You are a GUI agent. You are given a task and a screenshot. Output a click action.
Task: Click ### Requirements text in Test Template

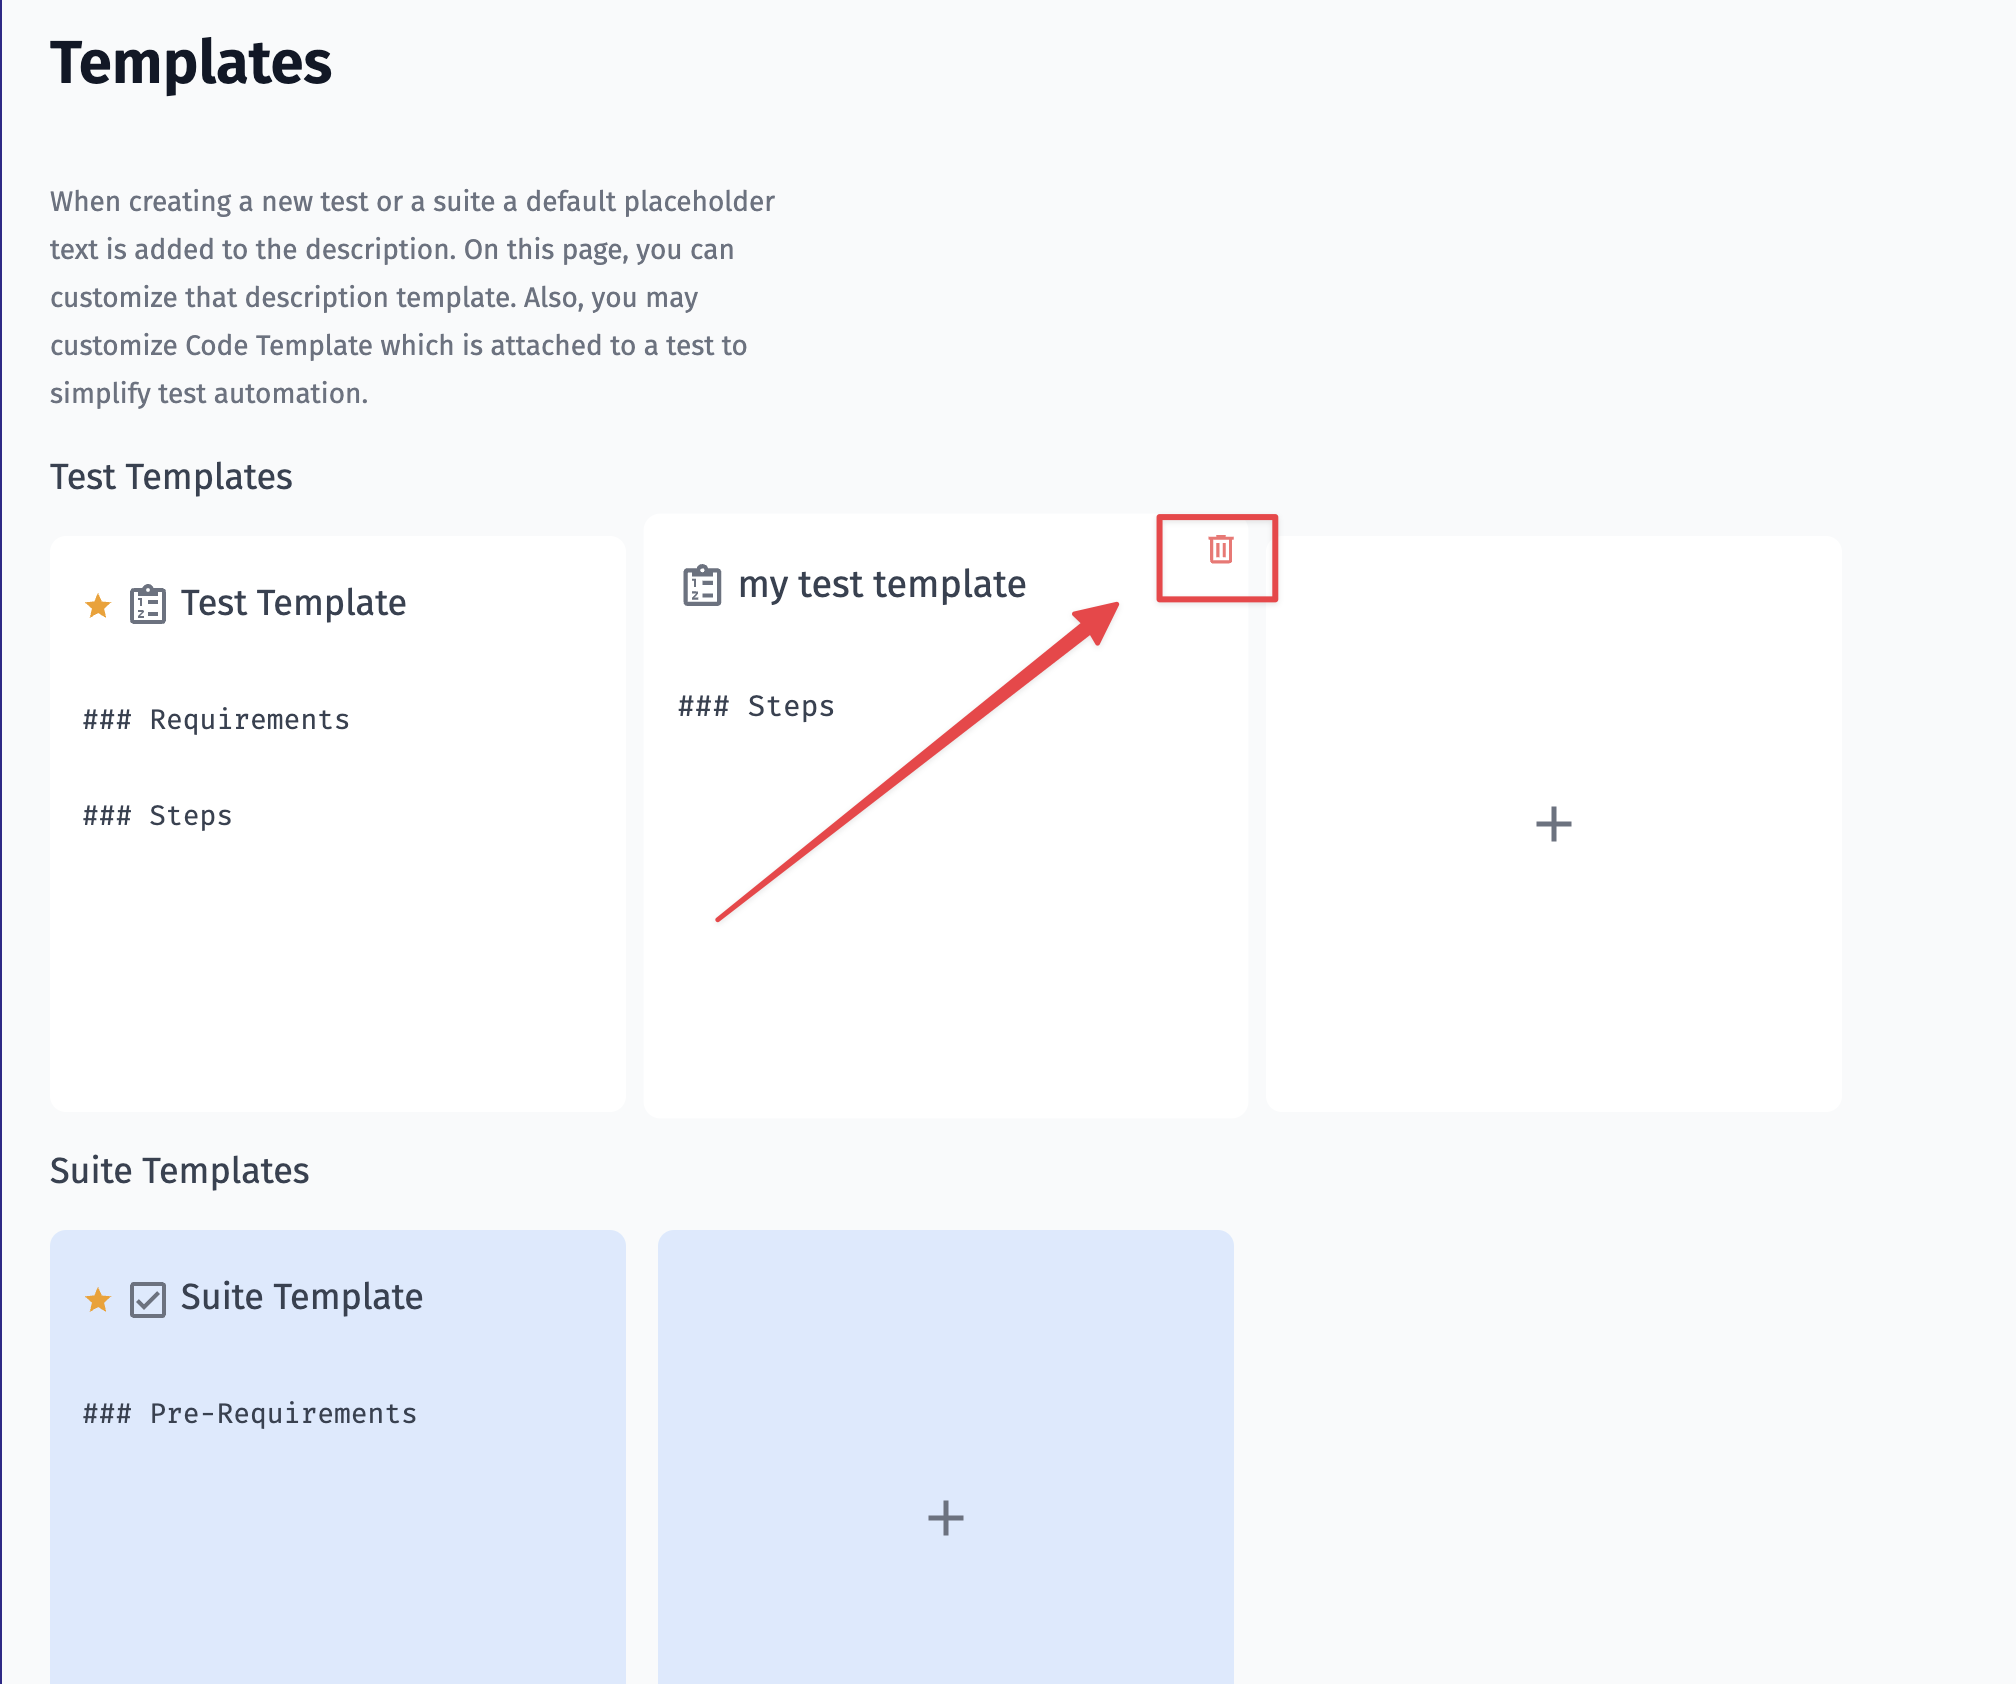216,720
